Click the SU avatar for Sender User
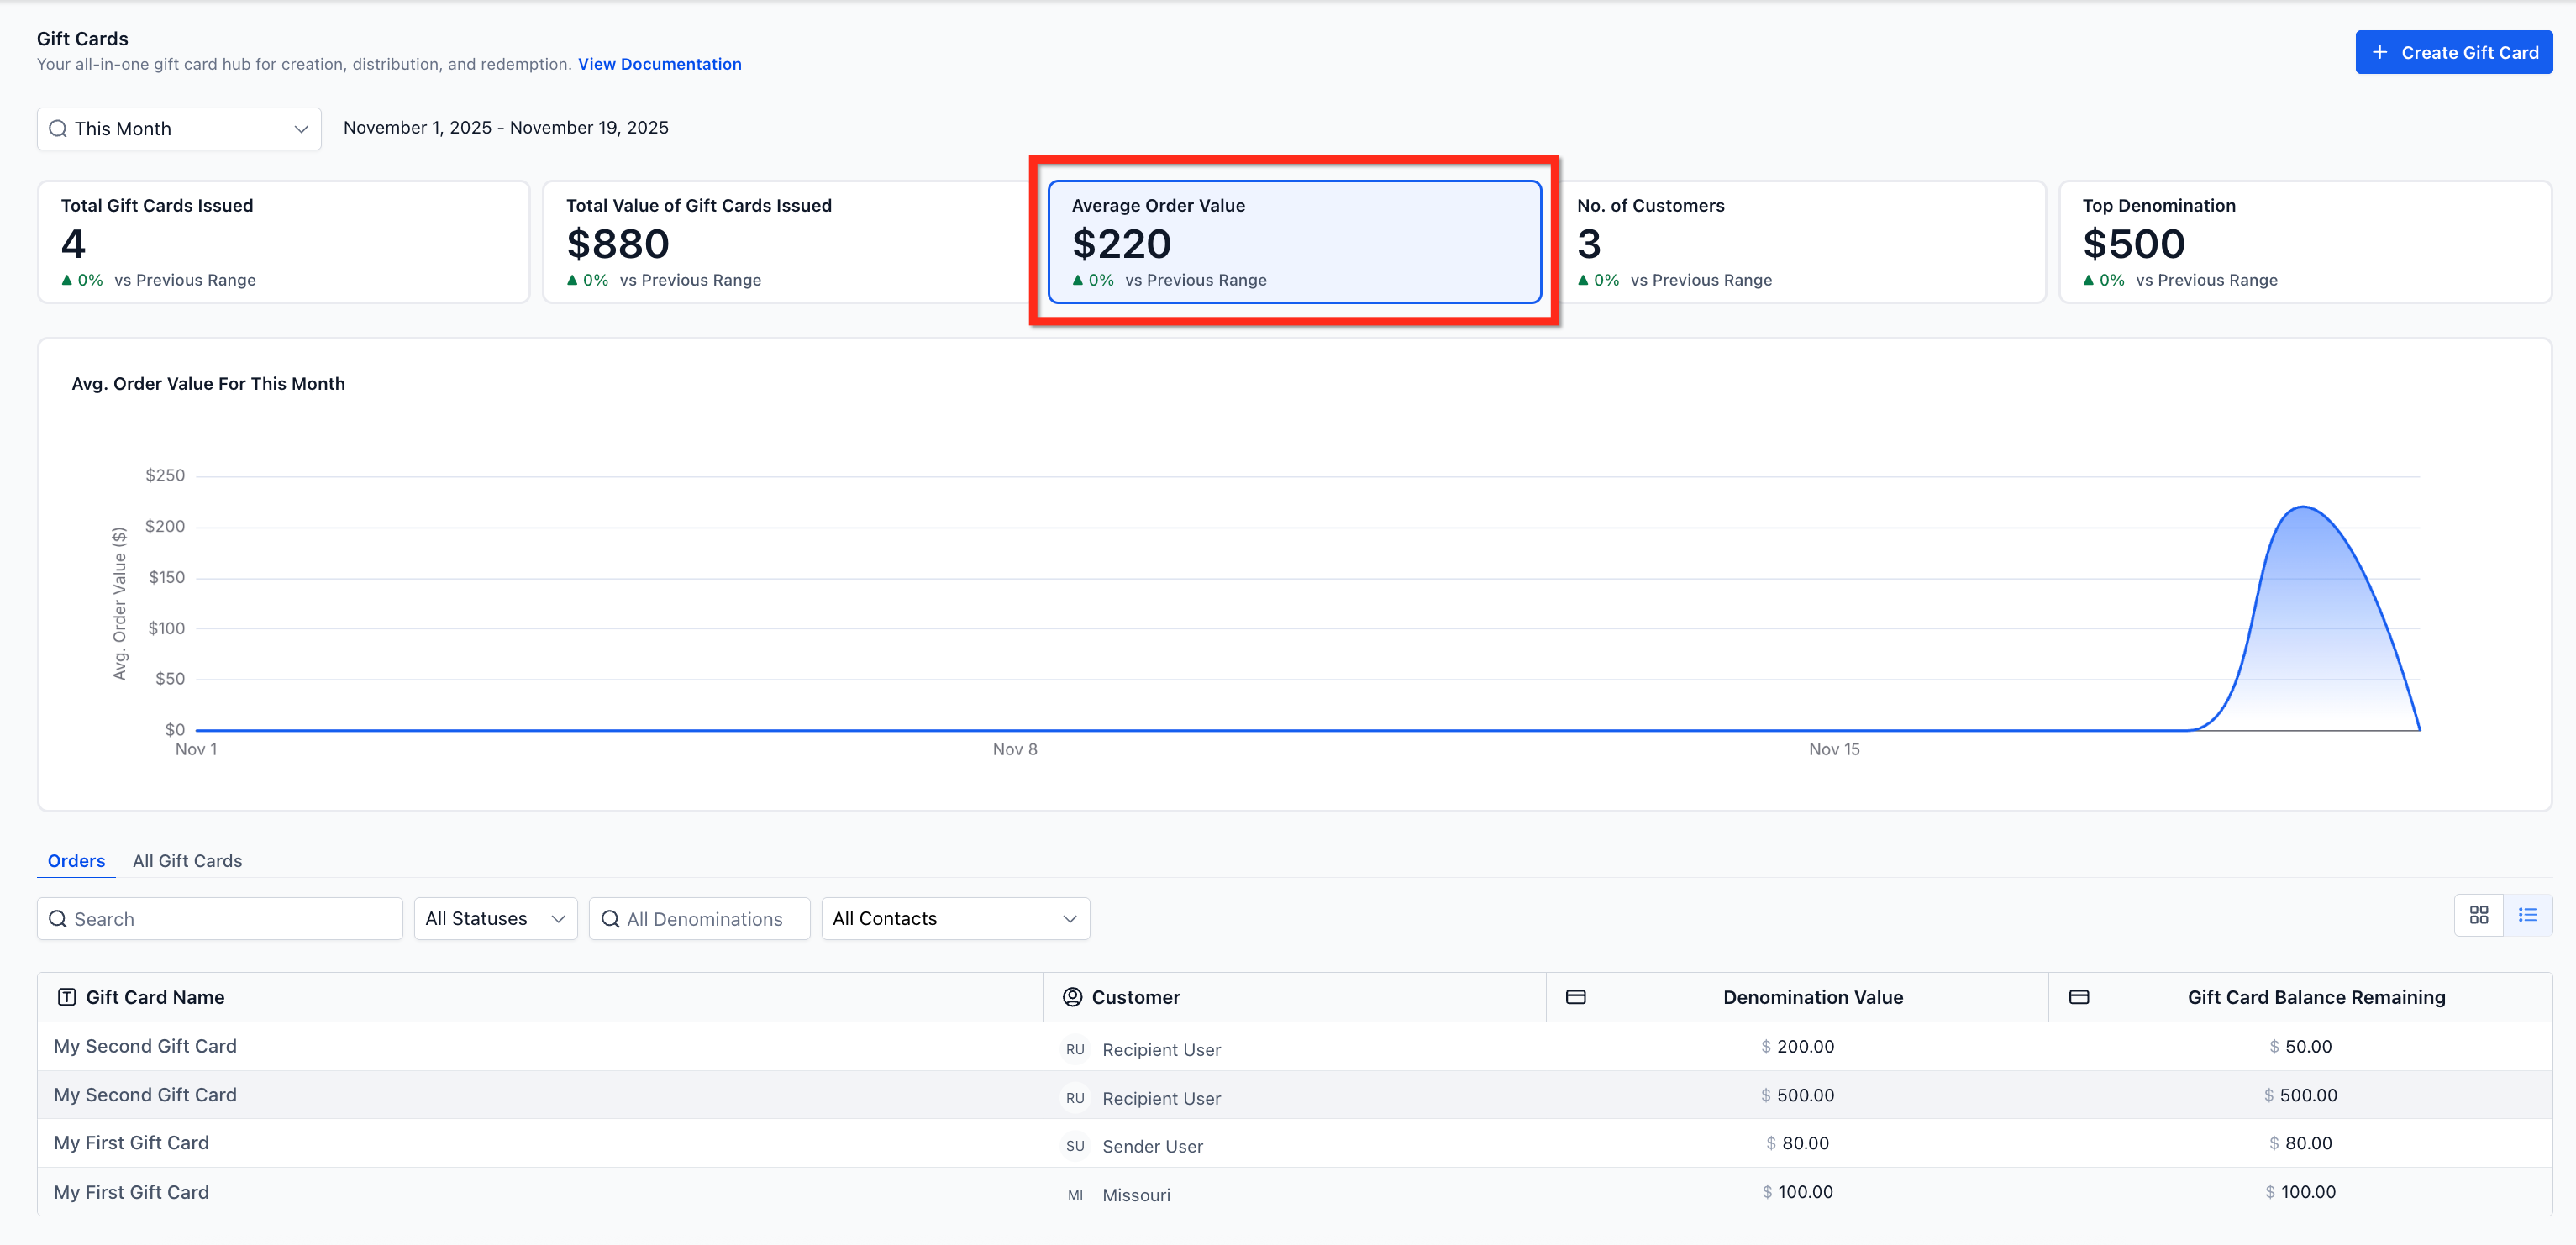This screenshot has width=2576, height=1245. tap(1075, 1146)
